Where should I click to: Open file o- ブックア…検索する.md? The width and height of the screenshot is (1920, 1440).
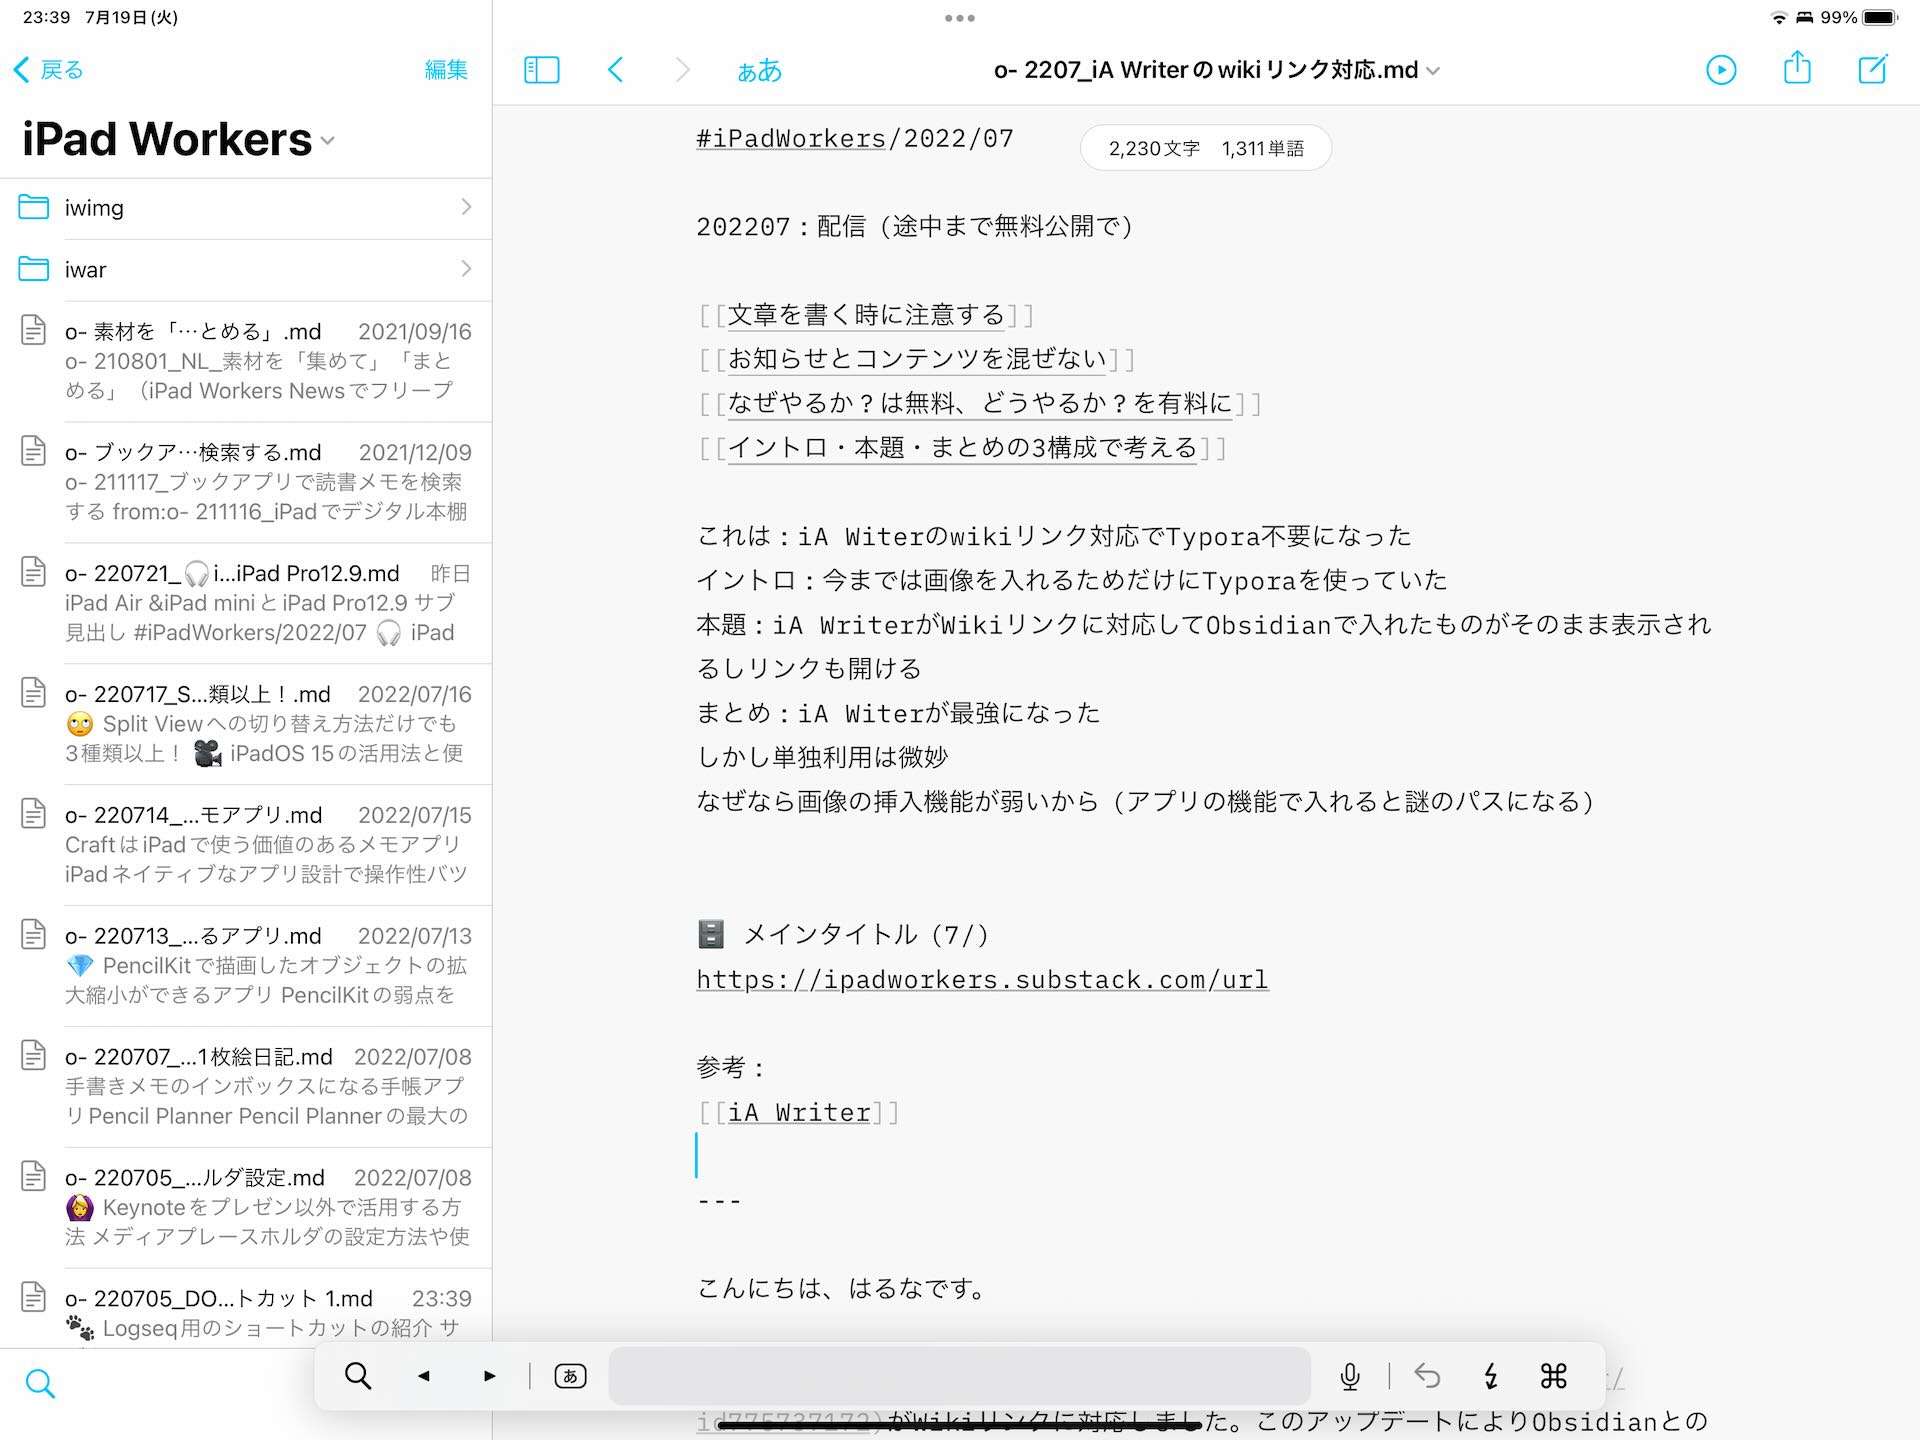pos(246,482)
